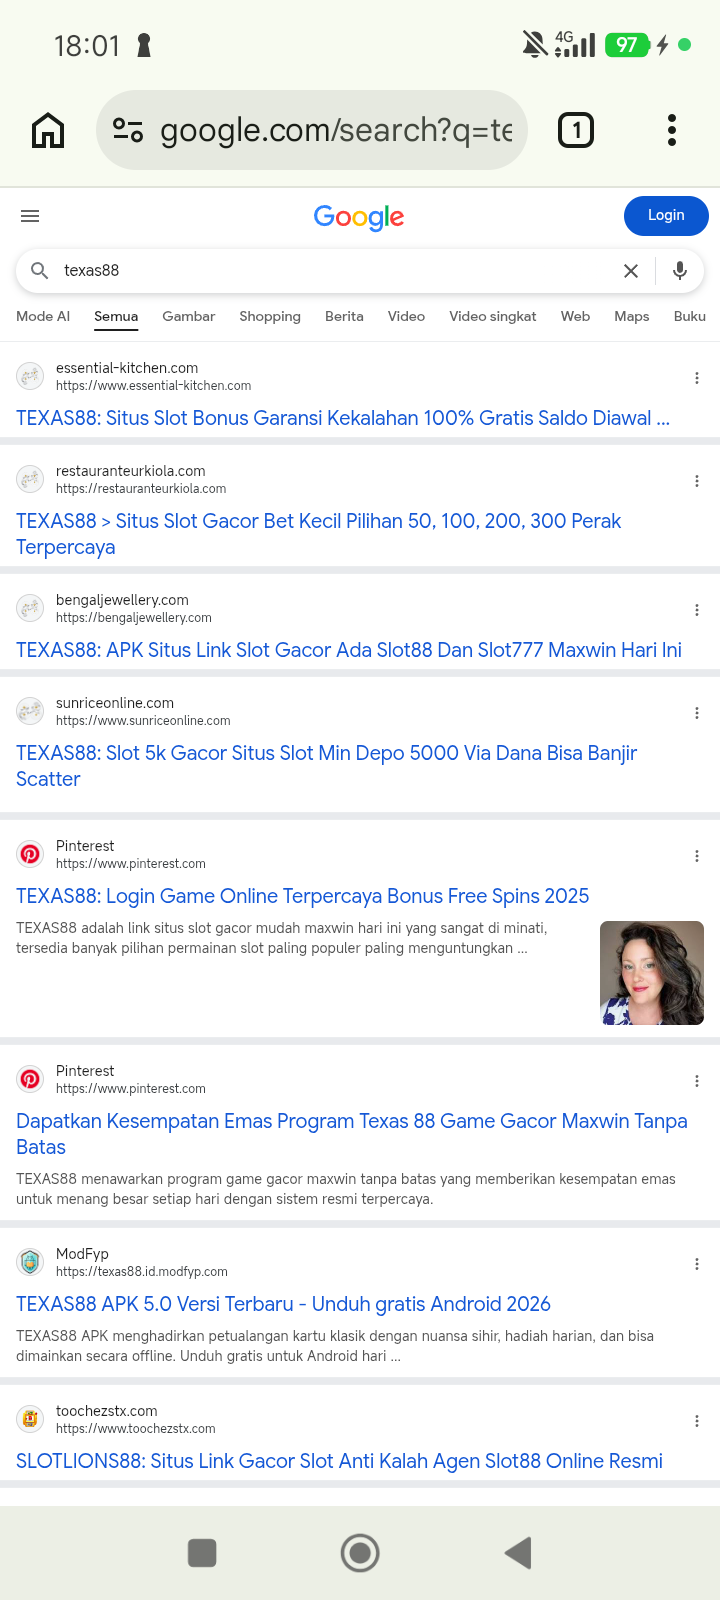Open site info icon in address bar
The width and height of the screenshot is (720, 1600).
pyautogui.click(x=128, y=130)
